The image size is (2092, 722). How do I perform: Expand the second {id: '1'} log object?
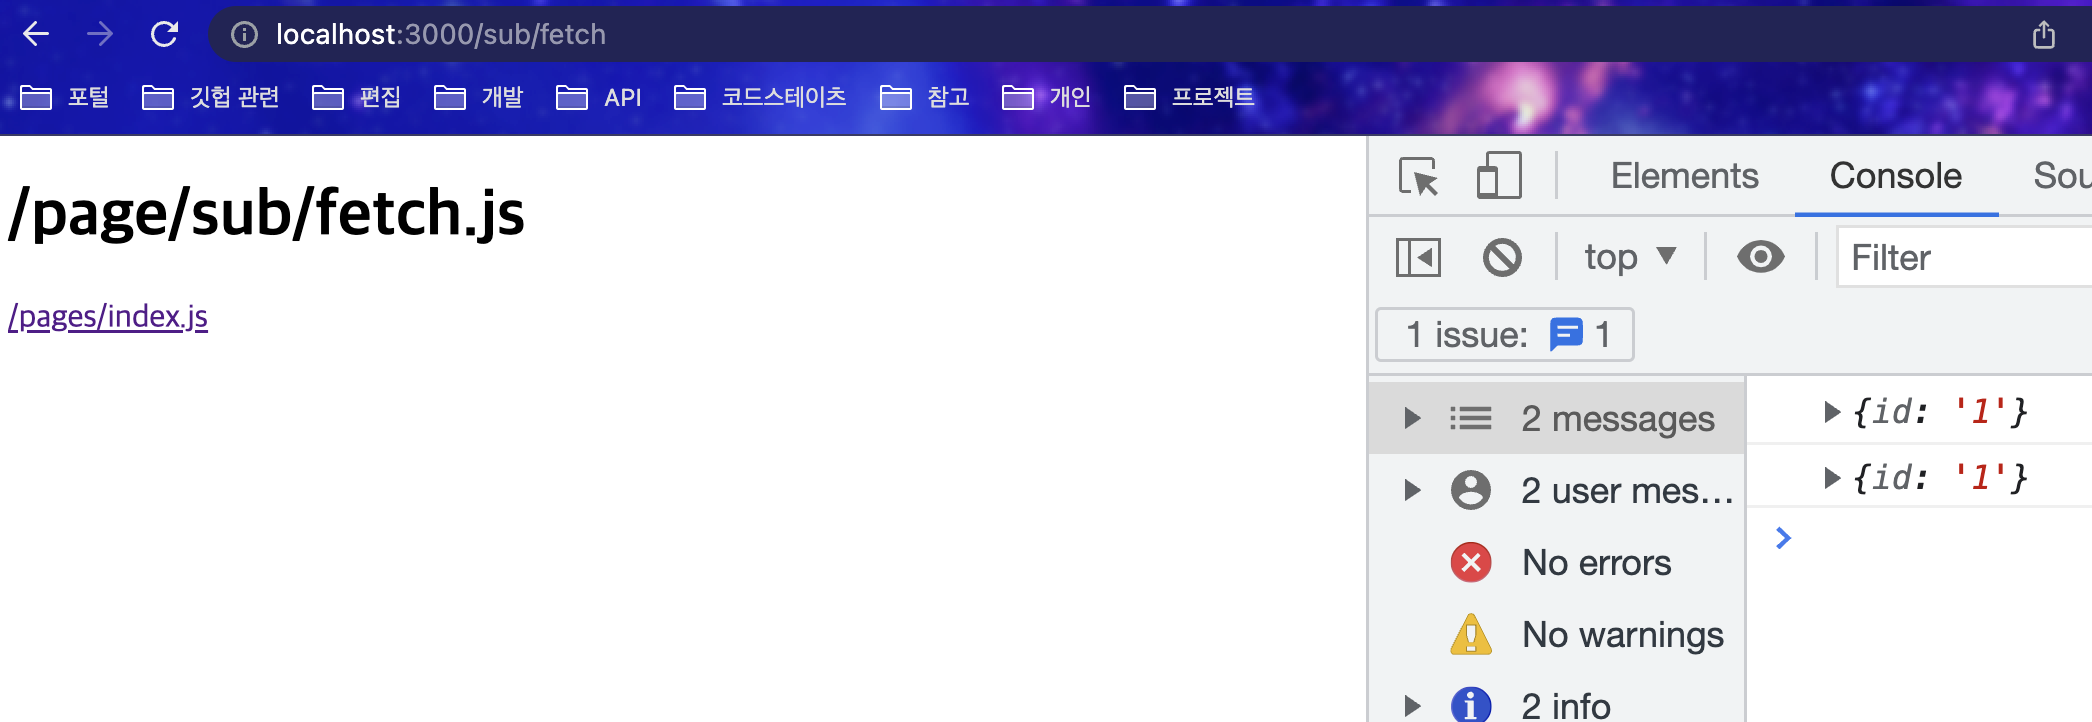click(x=1832, y=477)
